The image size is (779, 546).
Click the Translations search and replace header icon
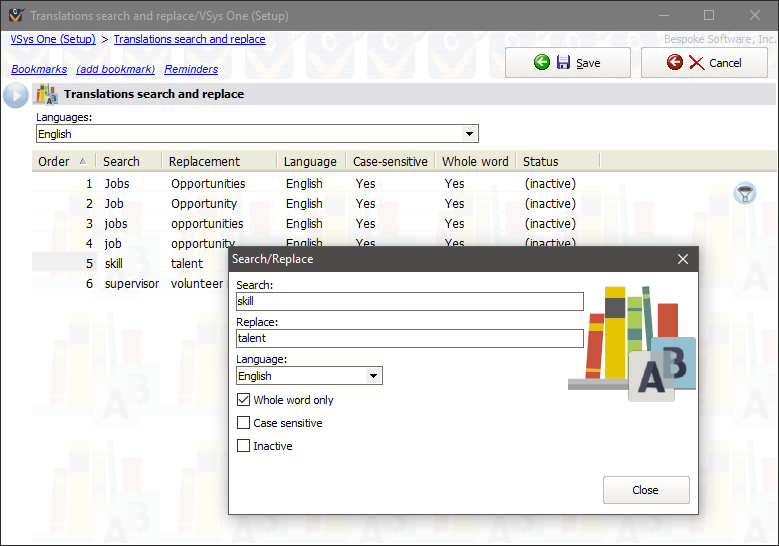[46, 95]
